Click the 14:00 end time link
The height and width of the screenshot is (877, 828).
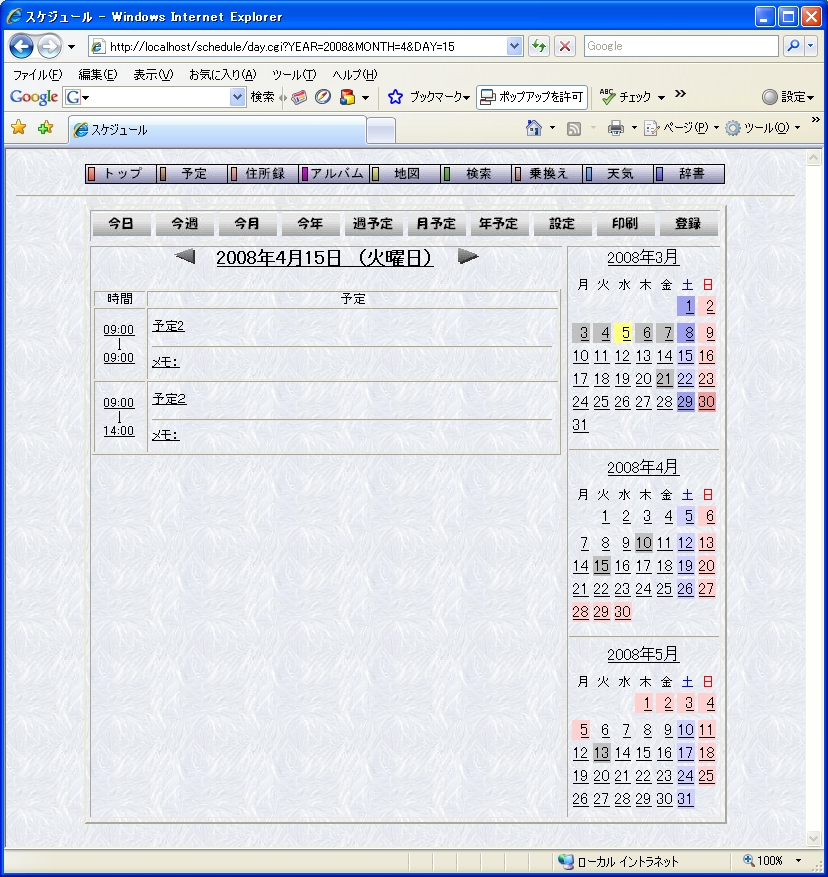click(119, 431)
